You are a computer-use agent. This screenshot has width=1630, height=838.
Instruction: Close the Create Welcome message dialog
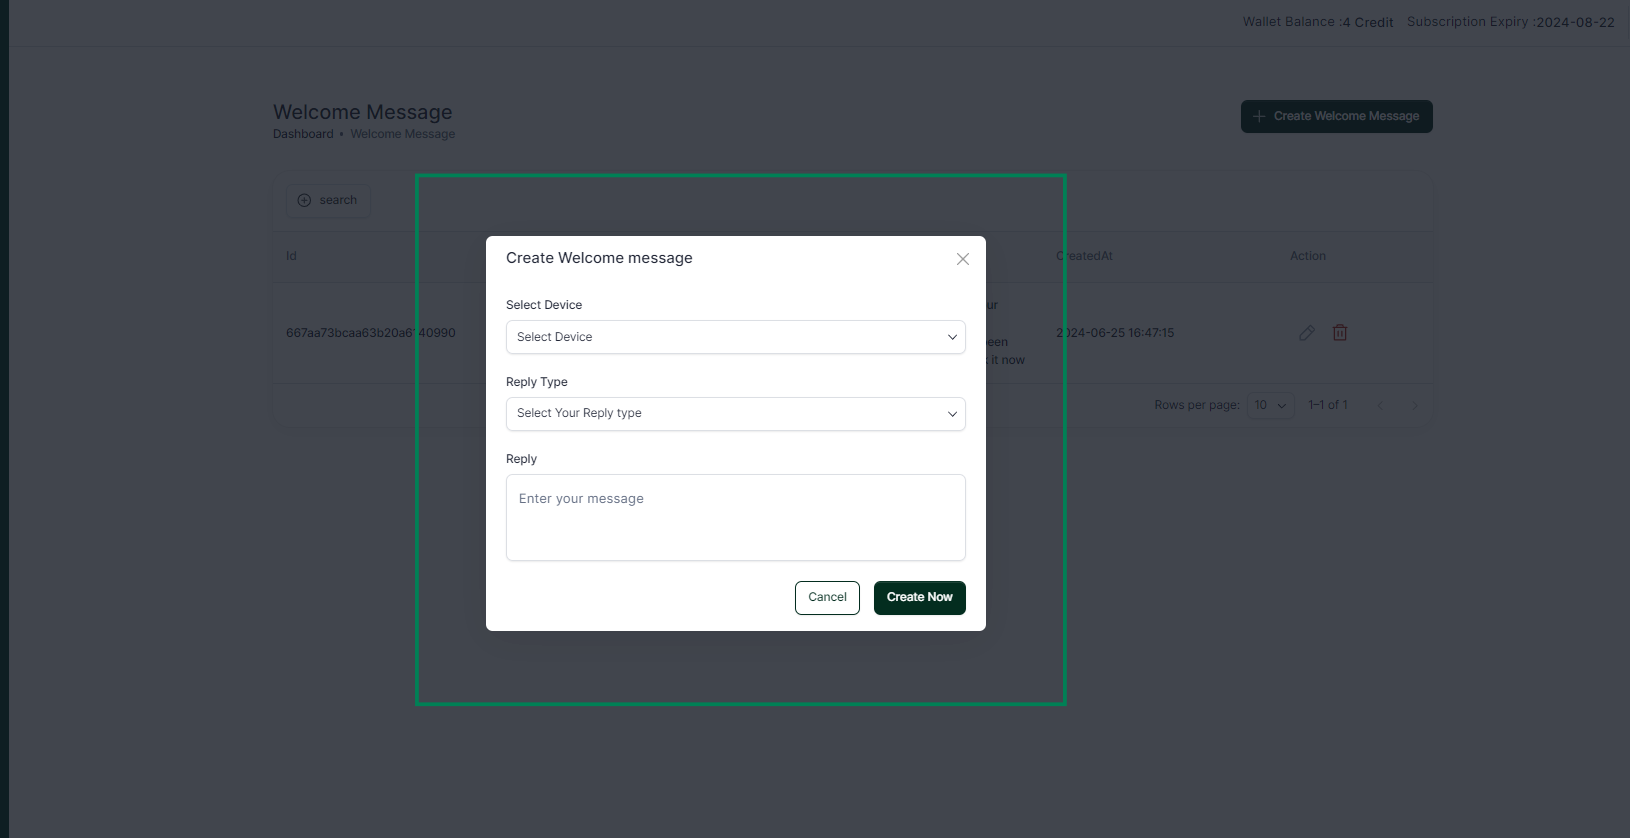pos(963,259)
